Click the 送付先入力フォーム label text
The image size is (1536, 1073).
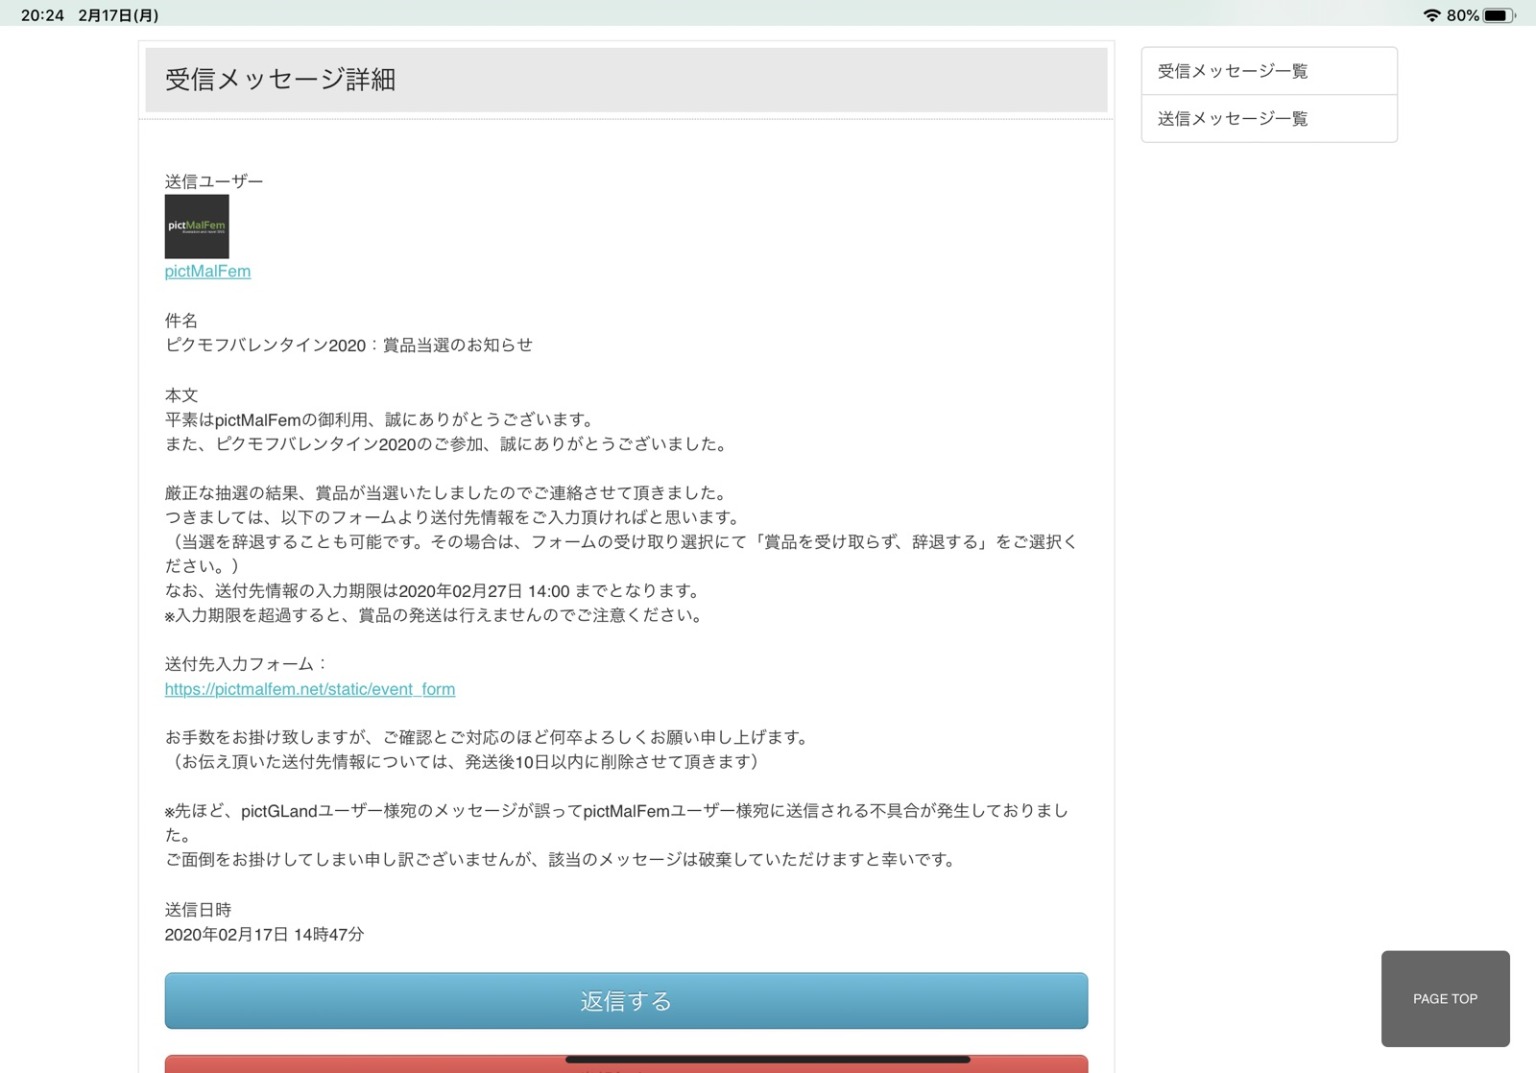246,664
